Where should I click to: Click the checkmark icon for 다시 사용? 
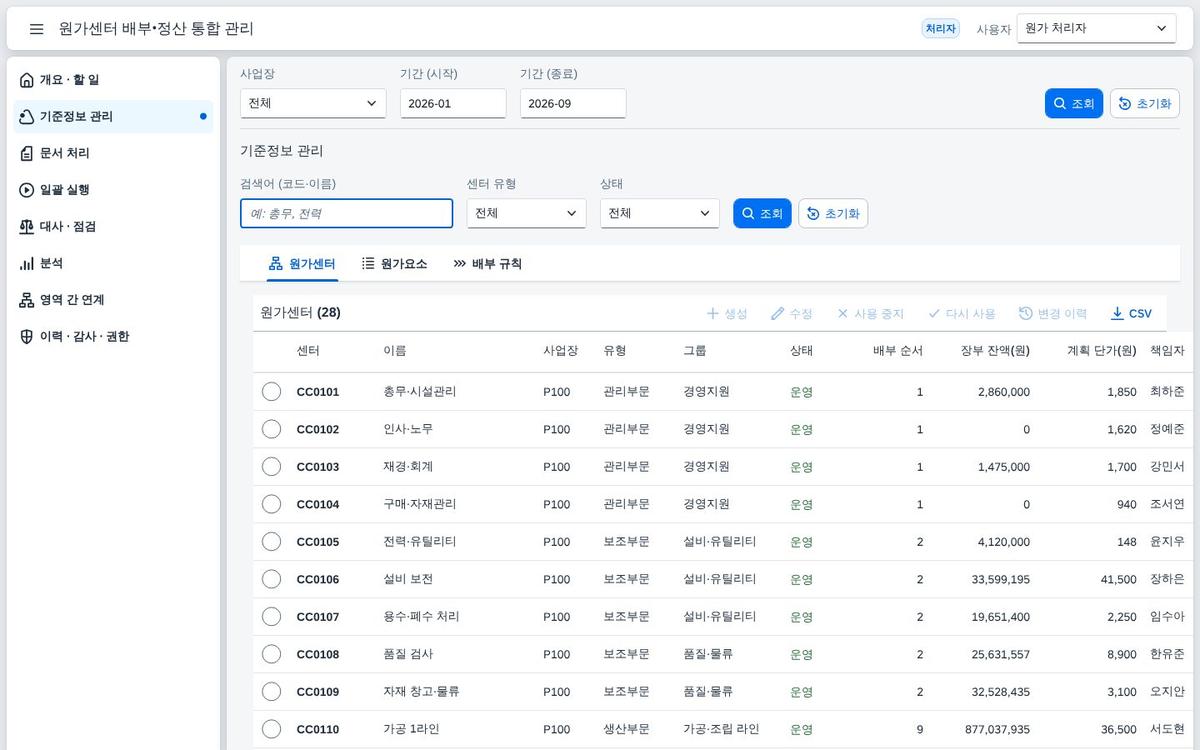coord(934,313)
